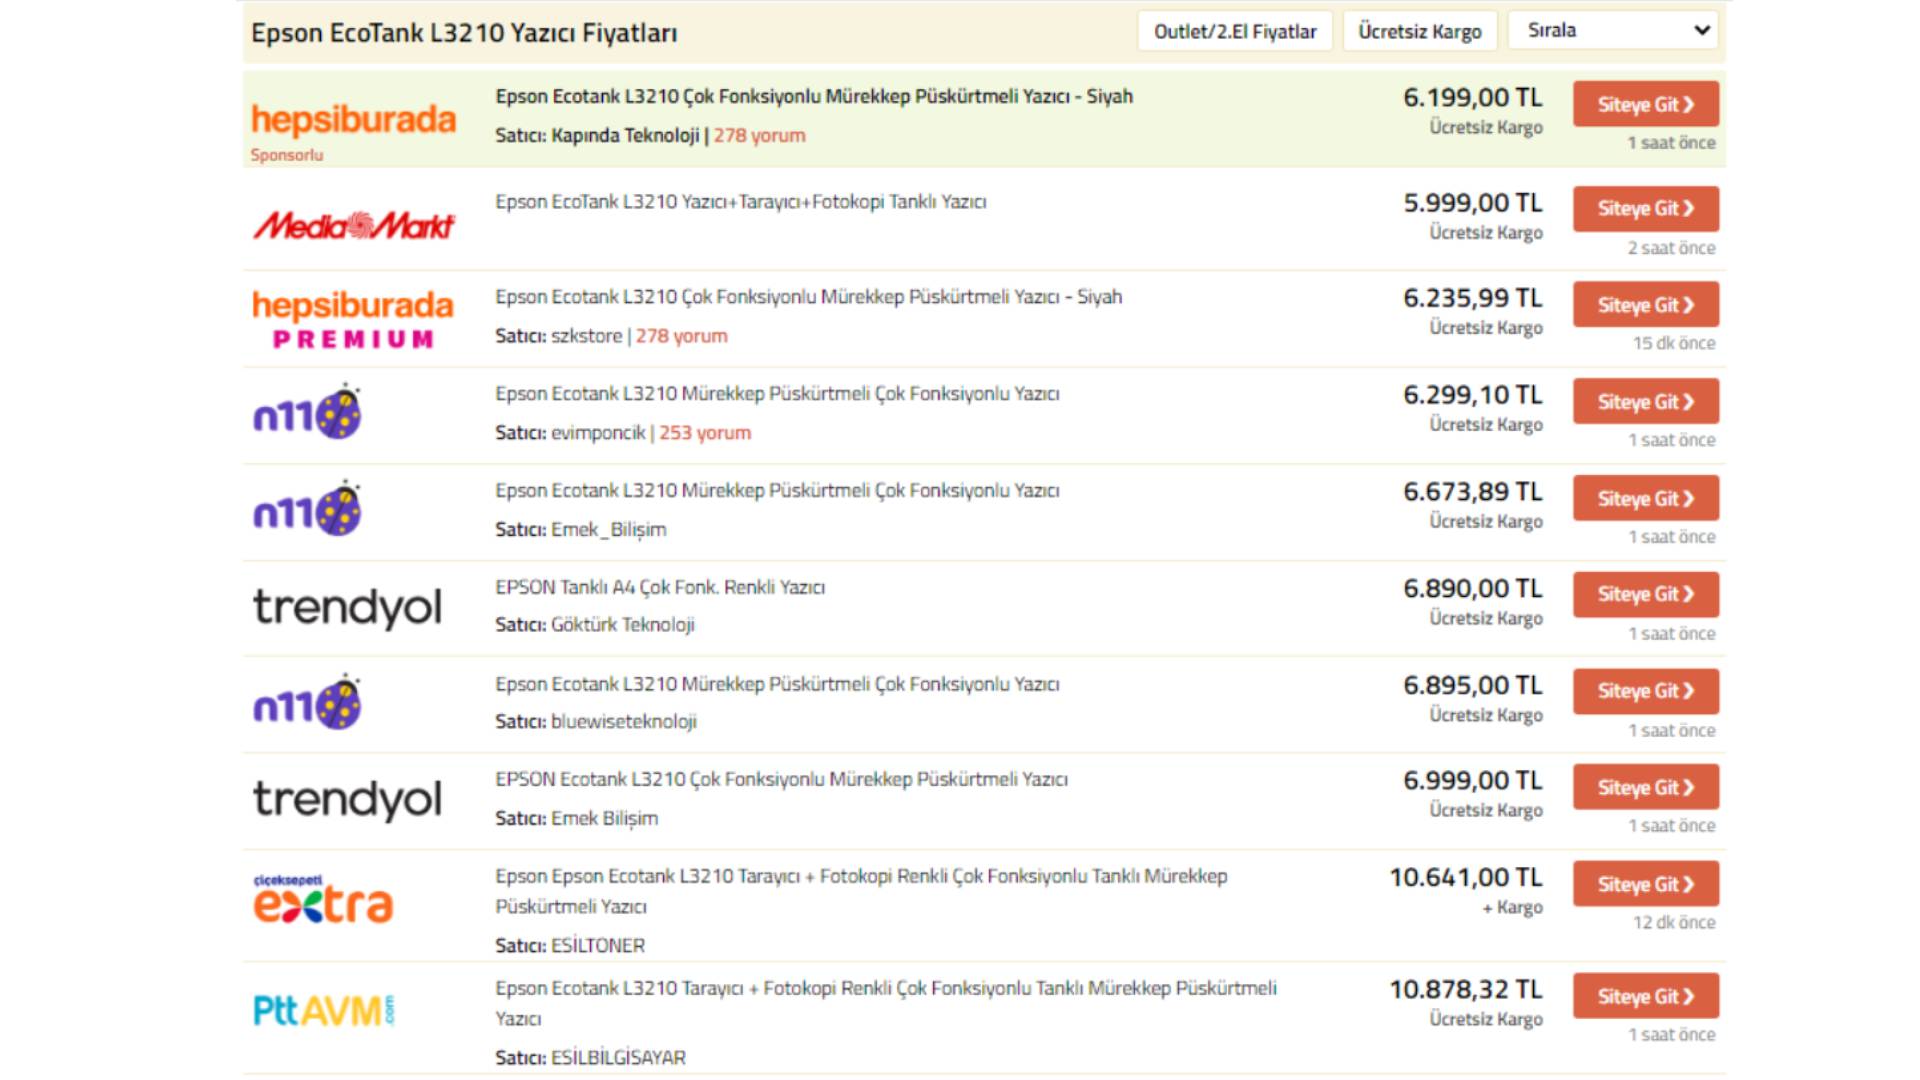Click the PttAVM store logo

pyautogui.click(x=323, y=1010)
